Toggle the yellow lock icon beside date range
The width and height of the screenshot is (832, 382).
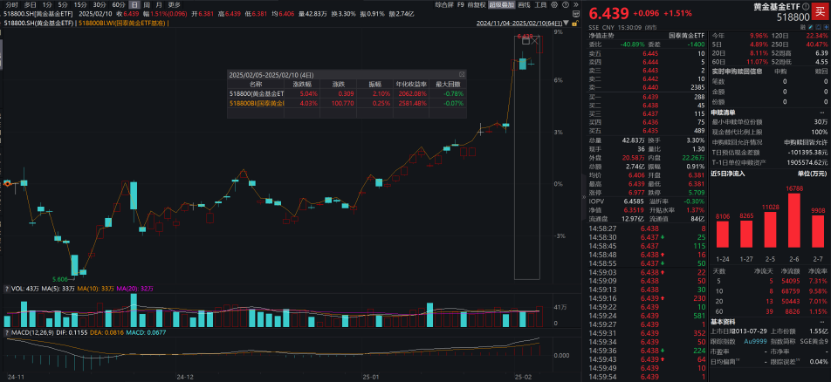(575, 23)
